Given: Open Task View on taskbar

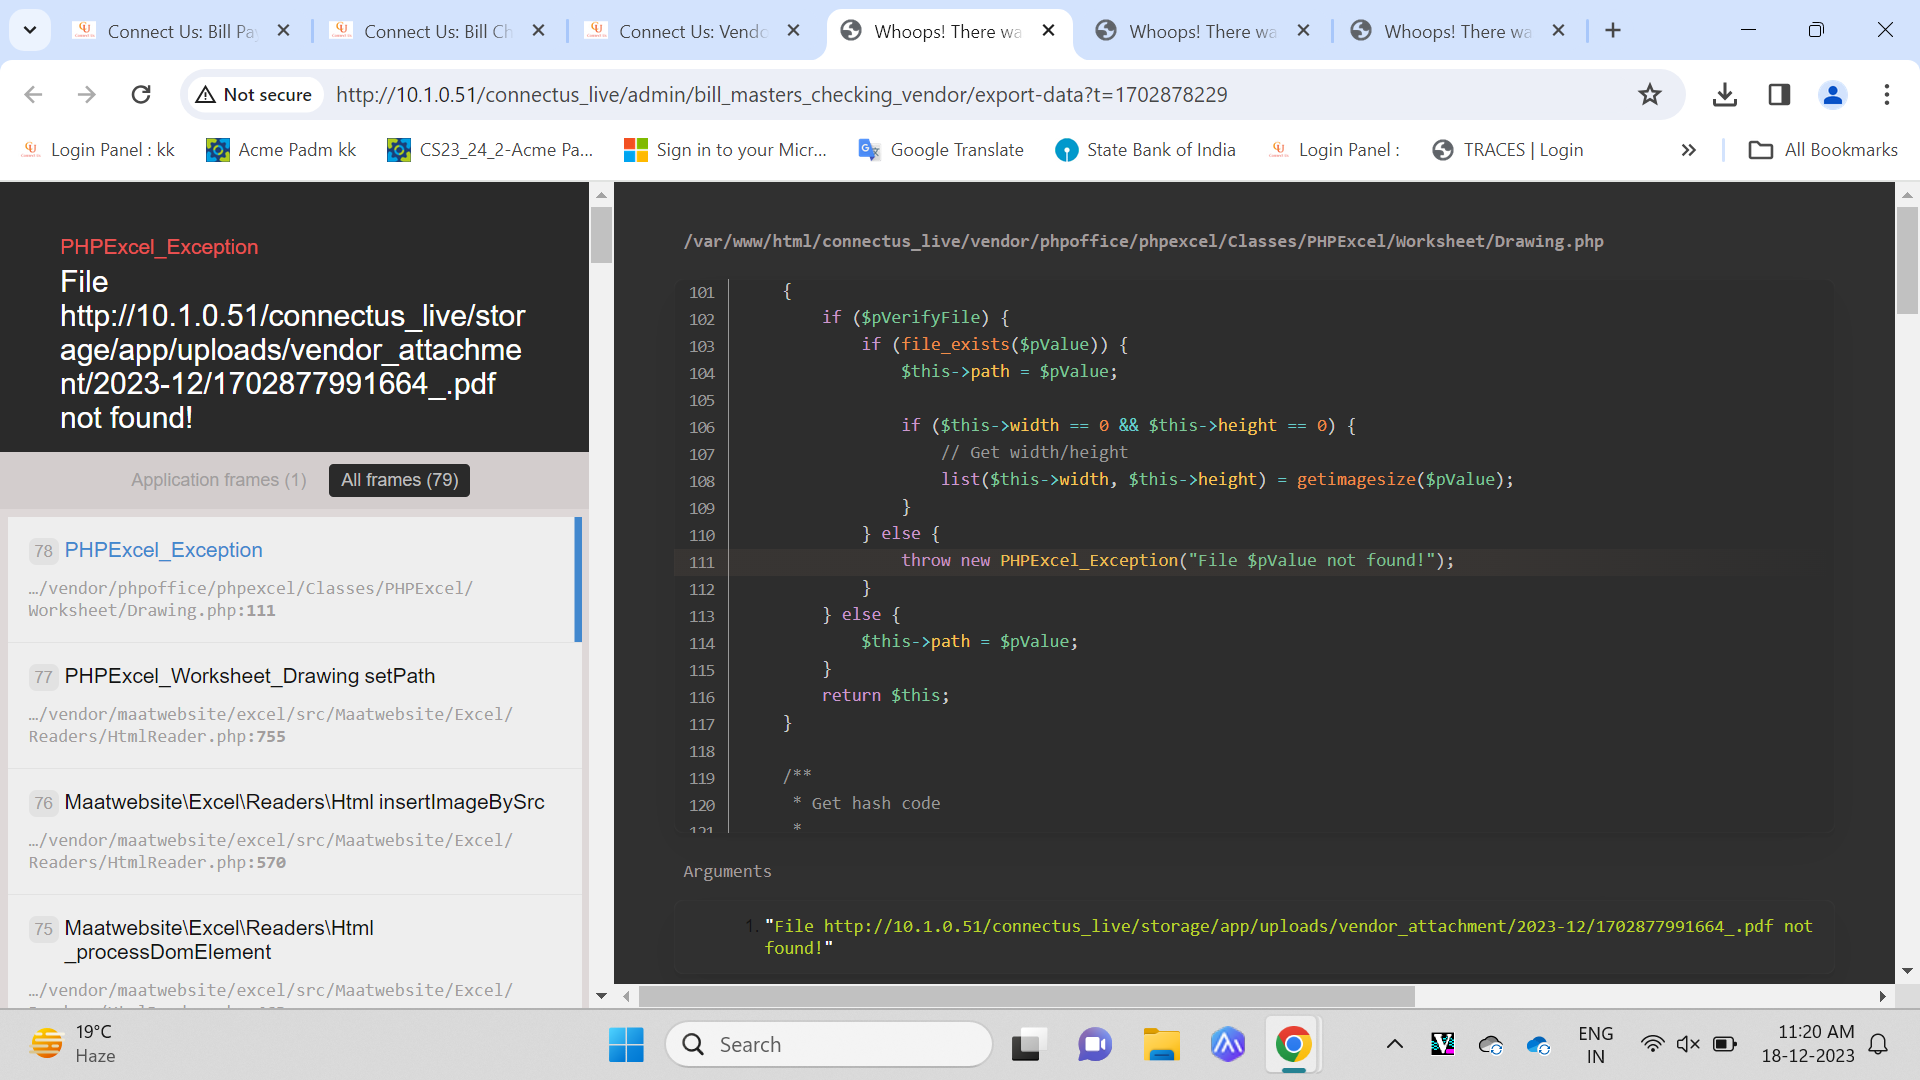Looking at the screenshot, I should pyautogui.click(x=1027, y=1045).
